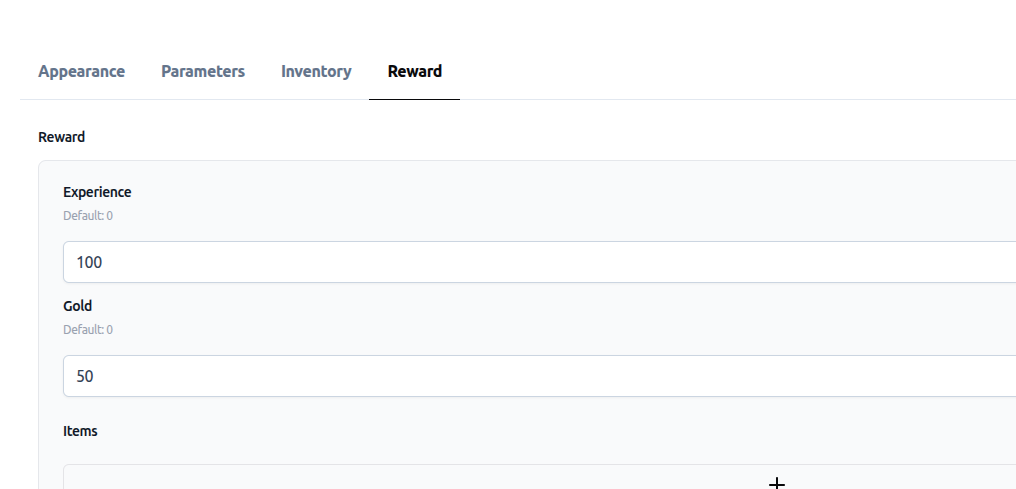Click empty tab bar space right of Reward
The height and width of the screenshot is (489, 1016).
pos(700,72)
